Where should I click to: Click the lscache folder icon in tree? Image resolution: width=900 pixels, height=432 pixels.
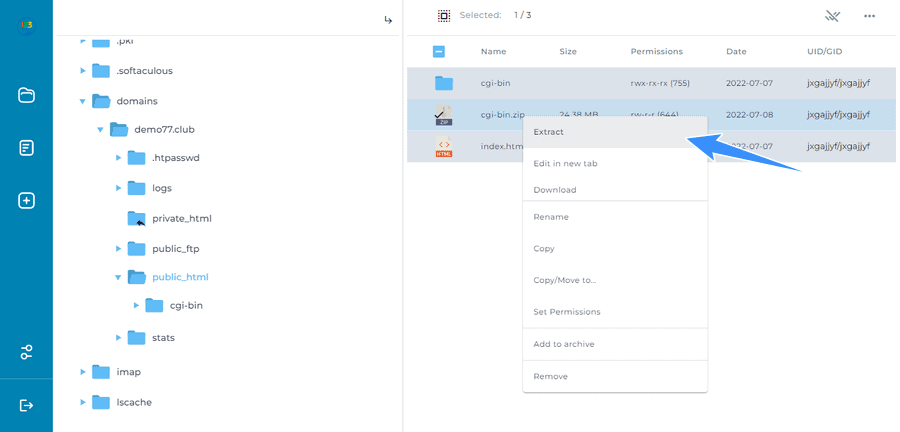(x=101, y=402)
